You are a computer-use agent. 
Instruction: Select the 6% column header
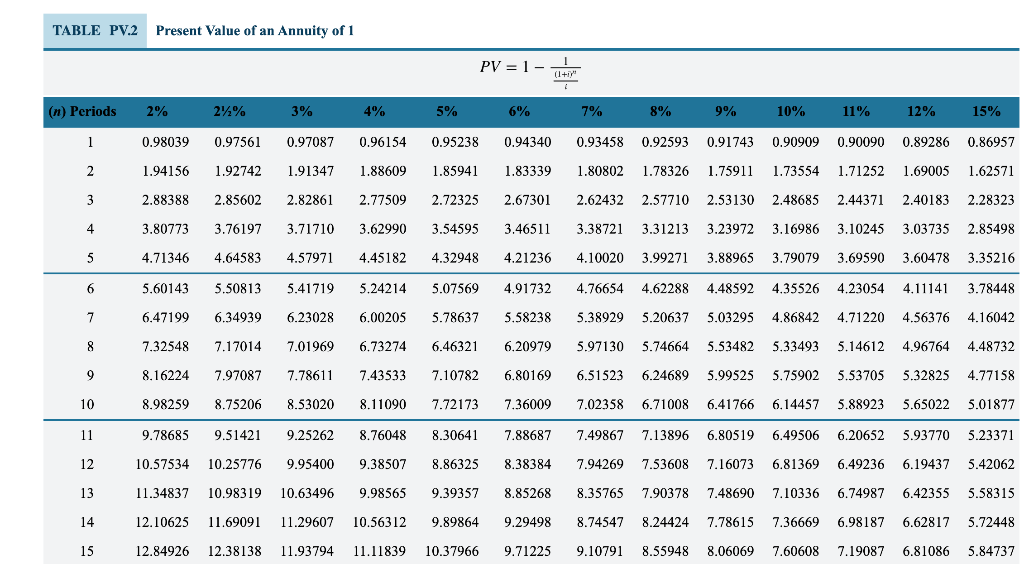[519, 112]
